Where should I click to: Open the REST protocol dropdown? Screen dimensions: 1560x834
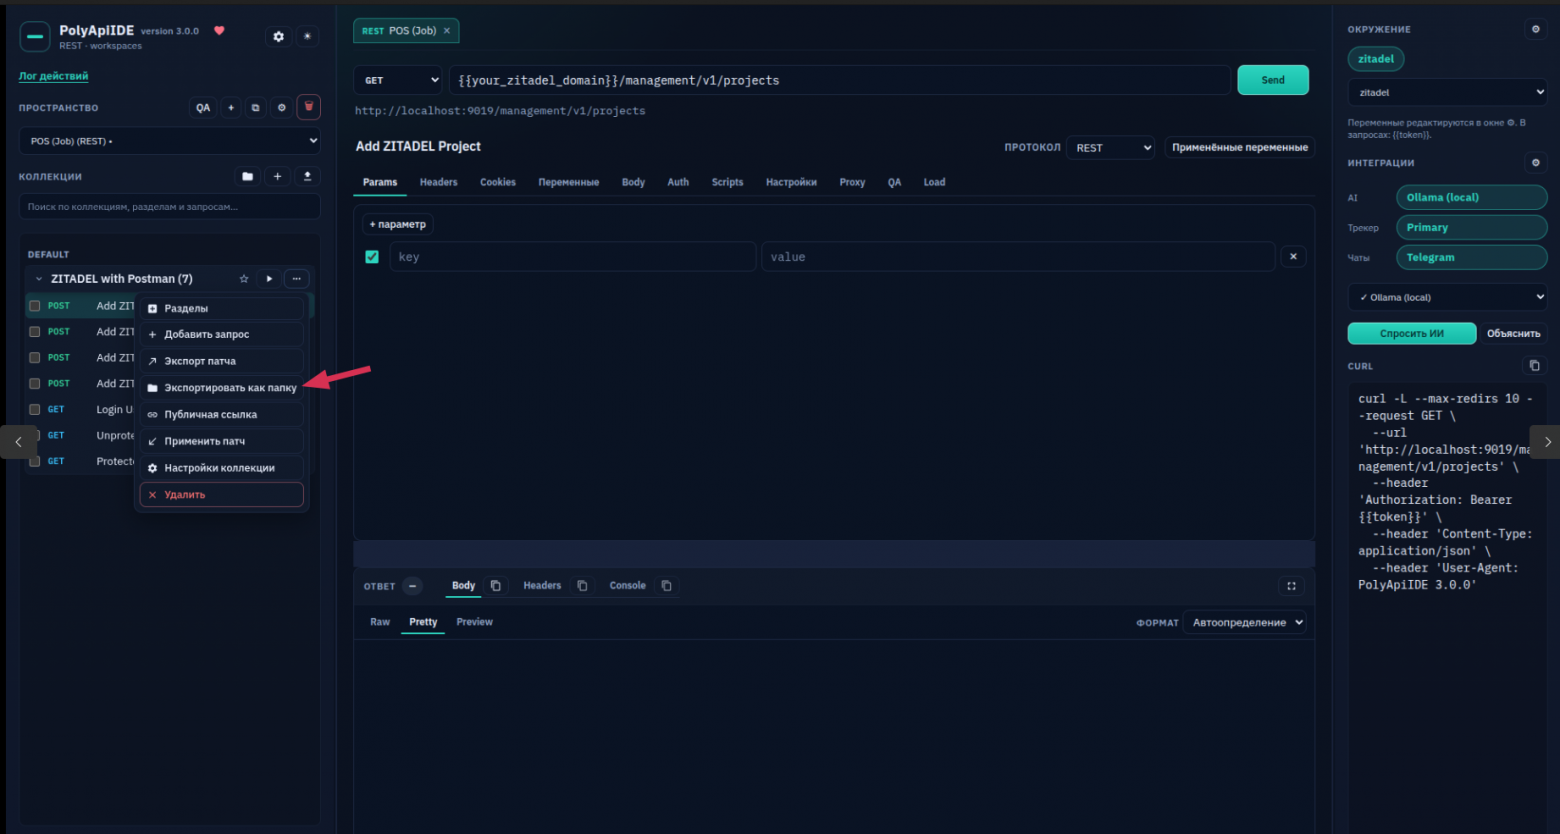(1110, 147)
